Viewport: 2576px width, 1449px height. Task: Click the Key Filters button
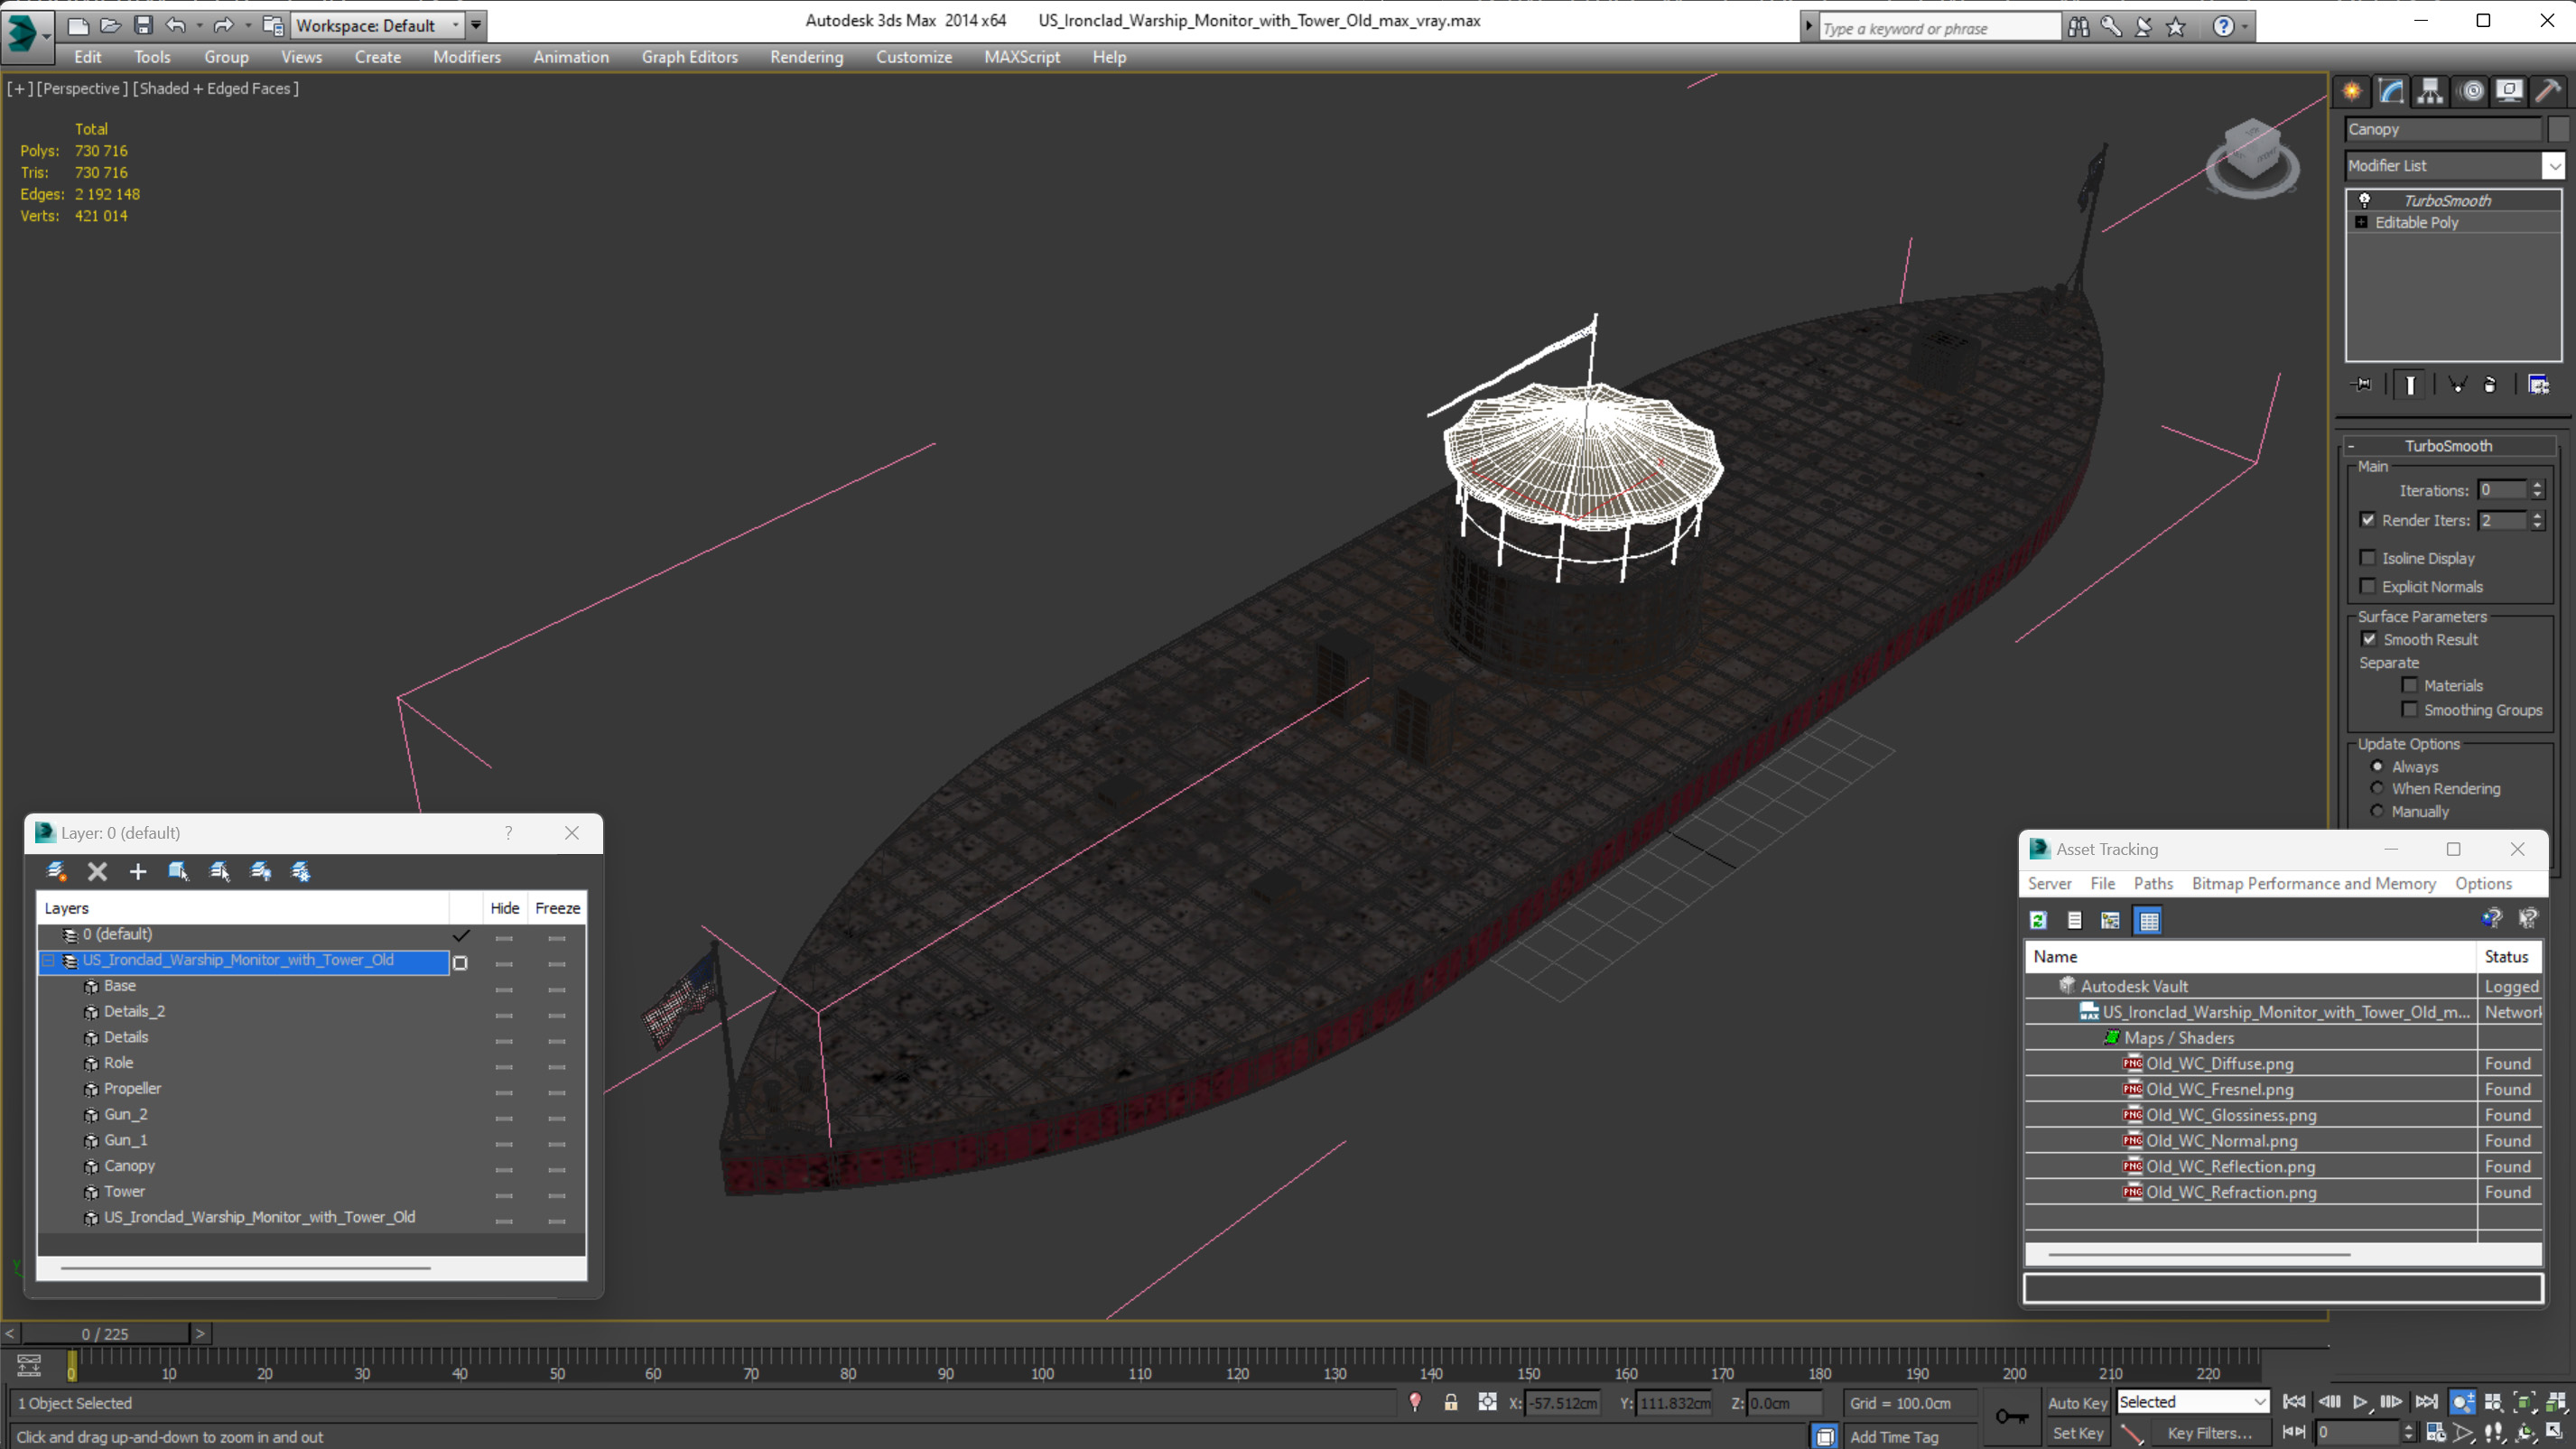click(2210, 1433)
